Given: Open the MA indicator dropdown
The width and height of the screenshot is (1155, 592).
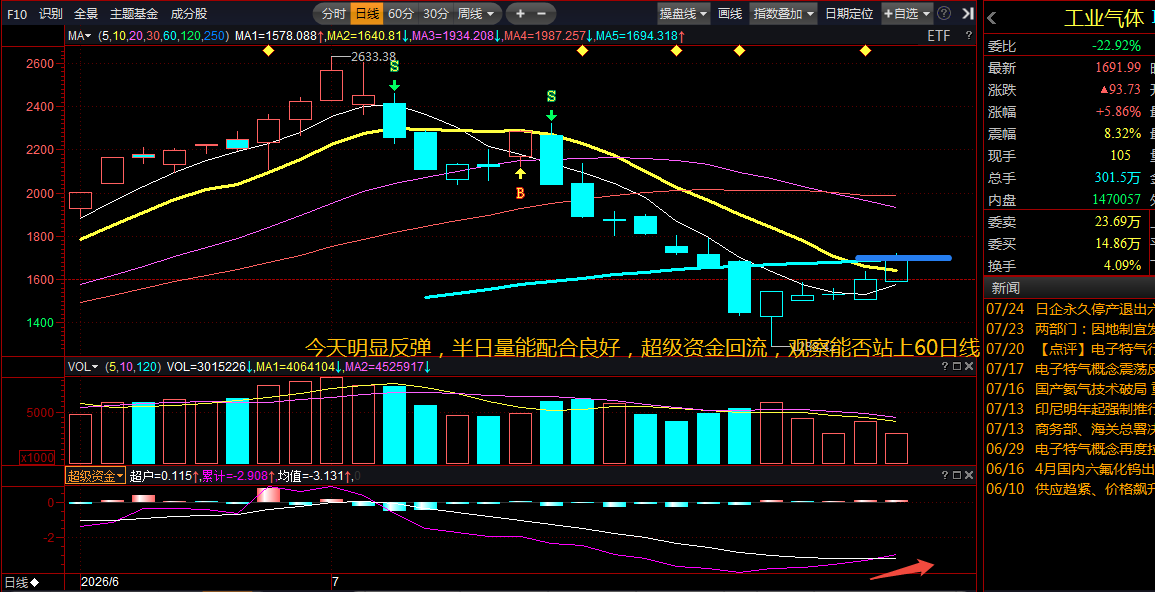Looking at the screenshot, I should coord(80,35).
